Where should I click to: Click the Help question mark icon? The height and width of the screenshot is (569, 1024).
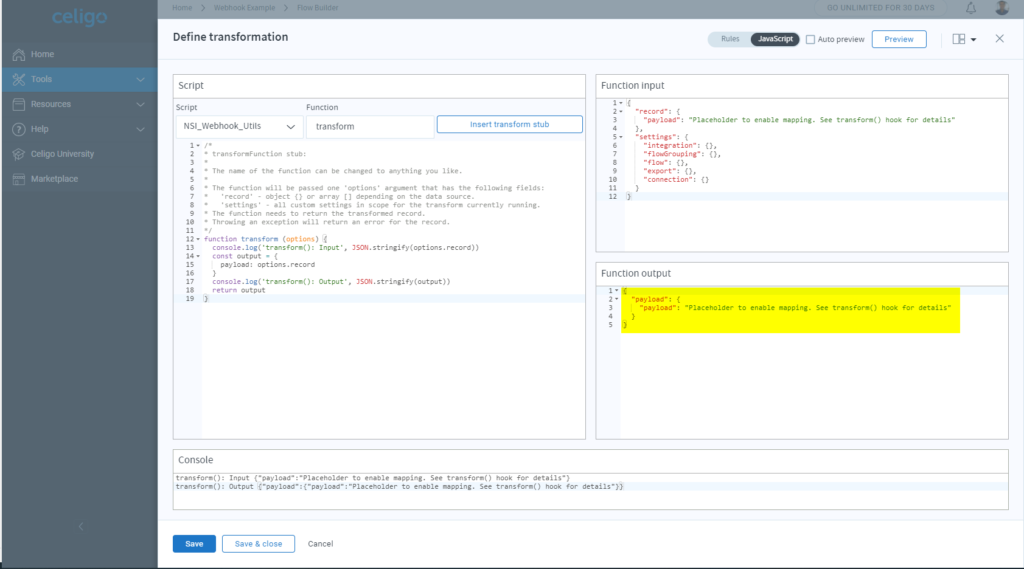19,129
